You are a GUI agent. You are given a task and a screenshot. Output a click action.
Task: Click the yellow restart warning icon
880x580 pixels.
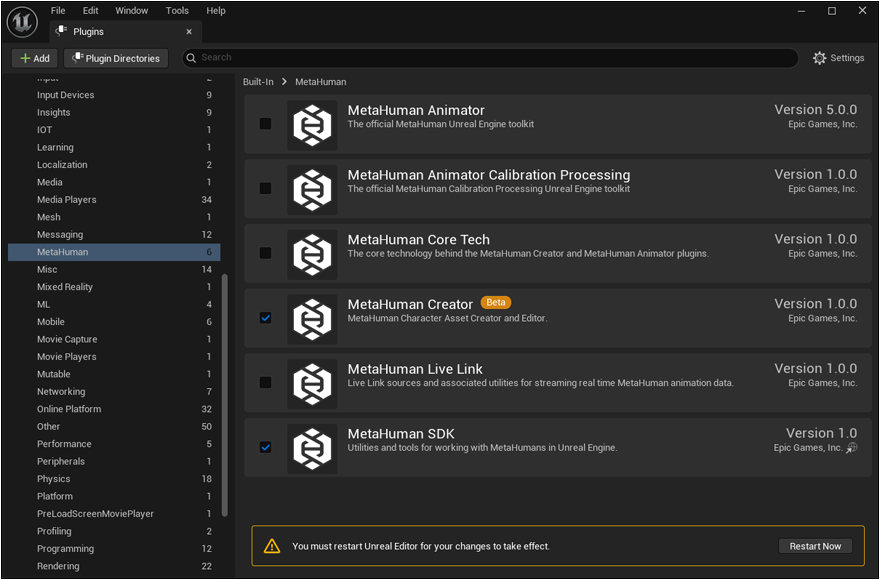272,546
